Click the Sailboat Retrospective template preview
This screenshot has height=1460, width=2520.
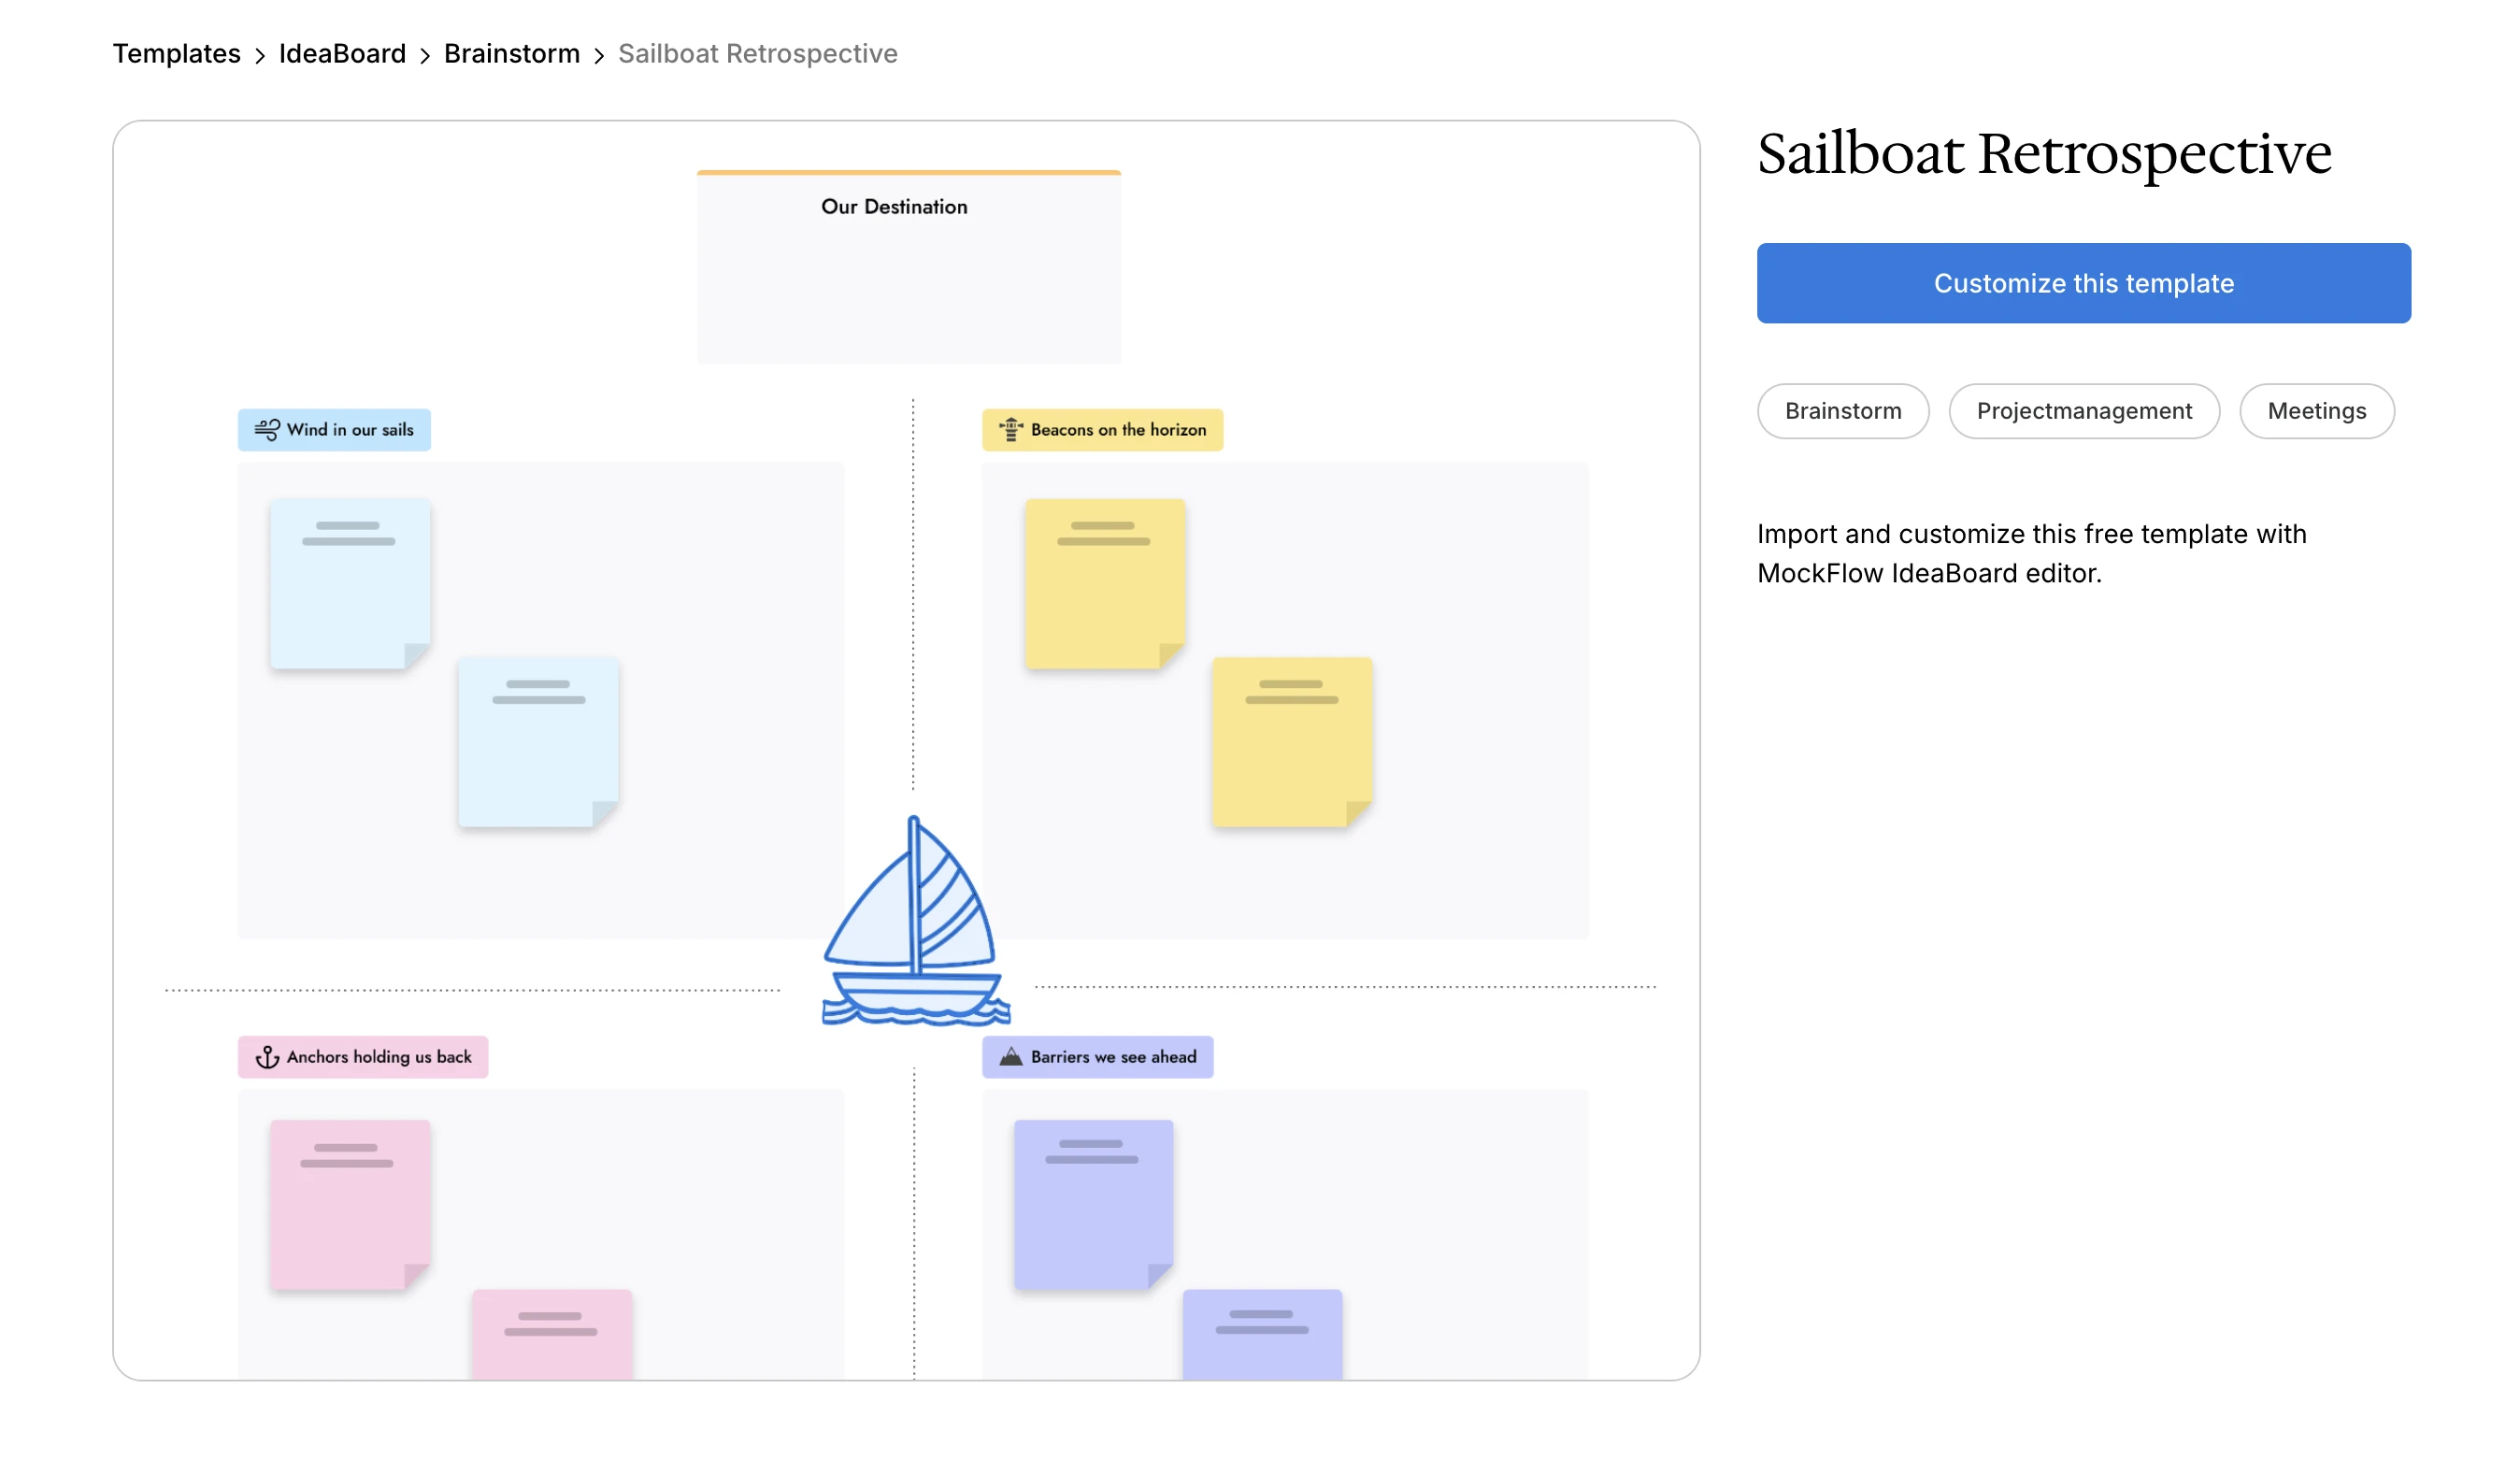click(x=906, y=751)
